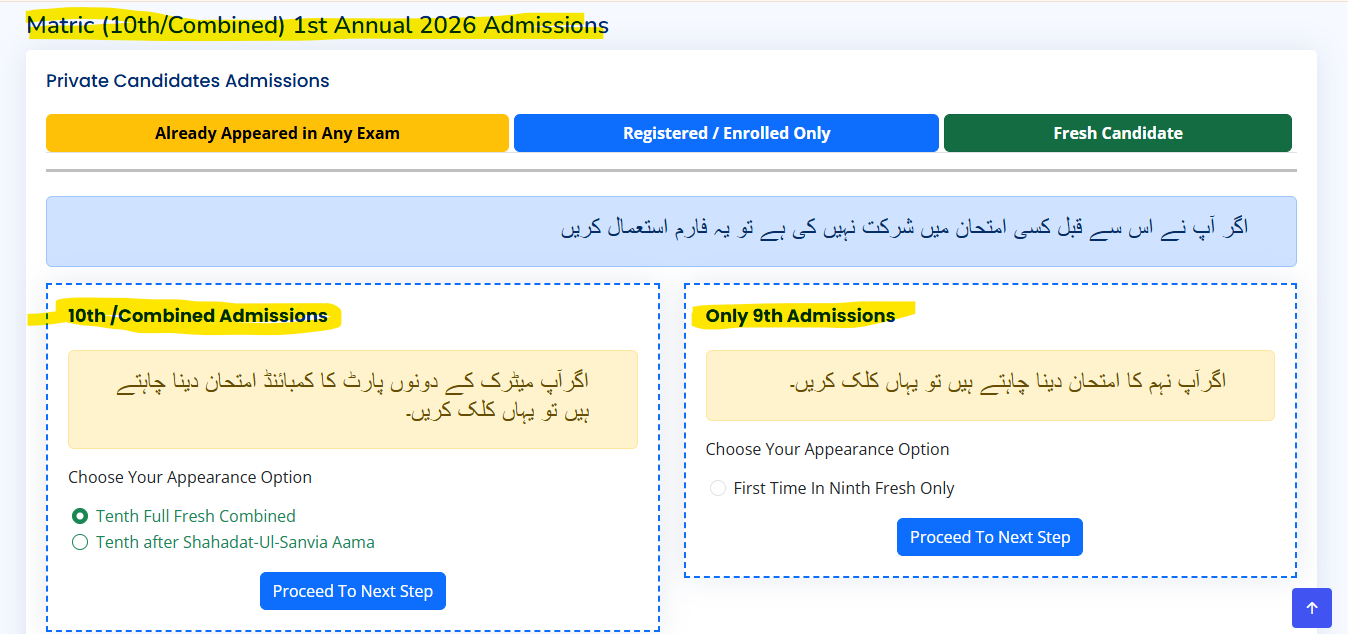Proceed To Next Step for Only 9th admission

pyautogui.click(x=989, y=537)
